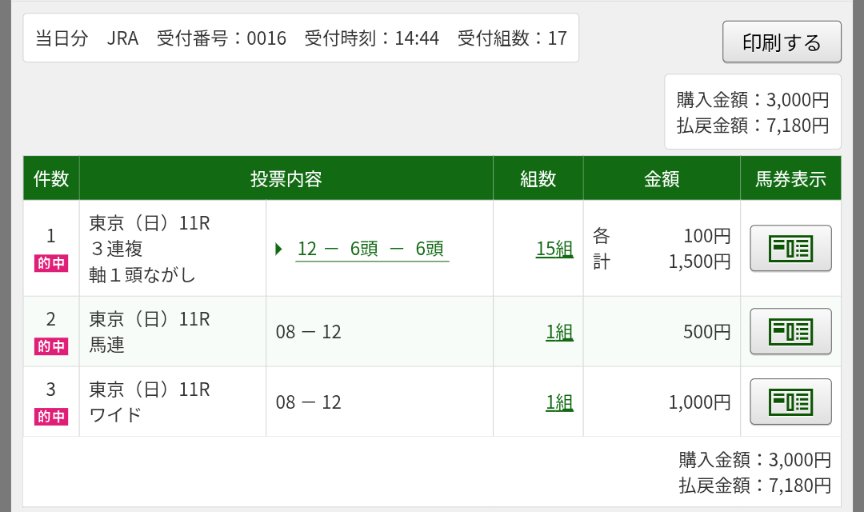Click the 金額 column header
This screenshot has width=864, height=512.
(662, 179)
